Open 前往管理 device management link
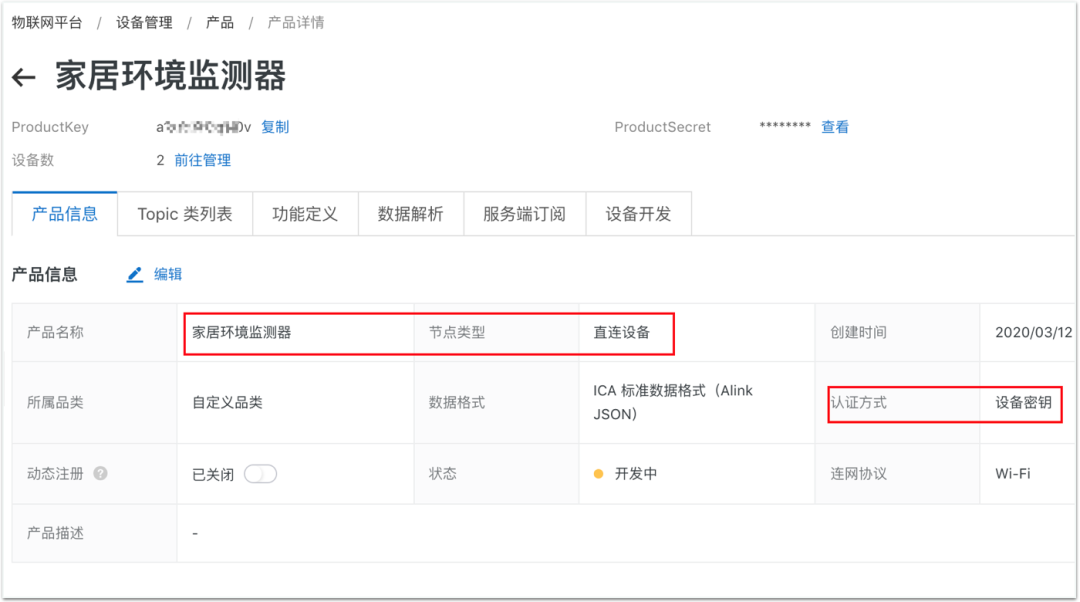This screenshot has width=1080, height=602. (x=202, y=160)
